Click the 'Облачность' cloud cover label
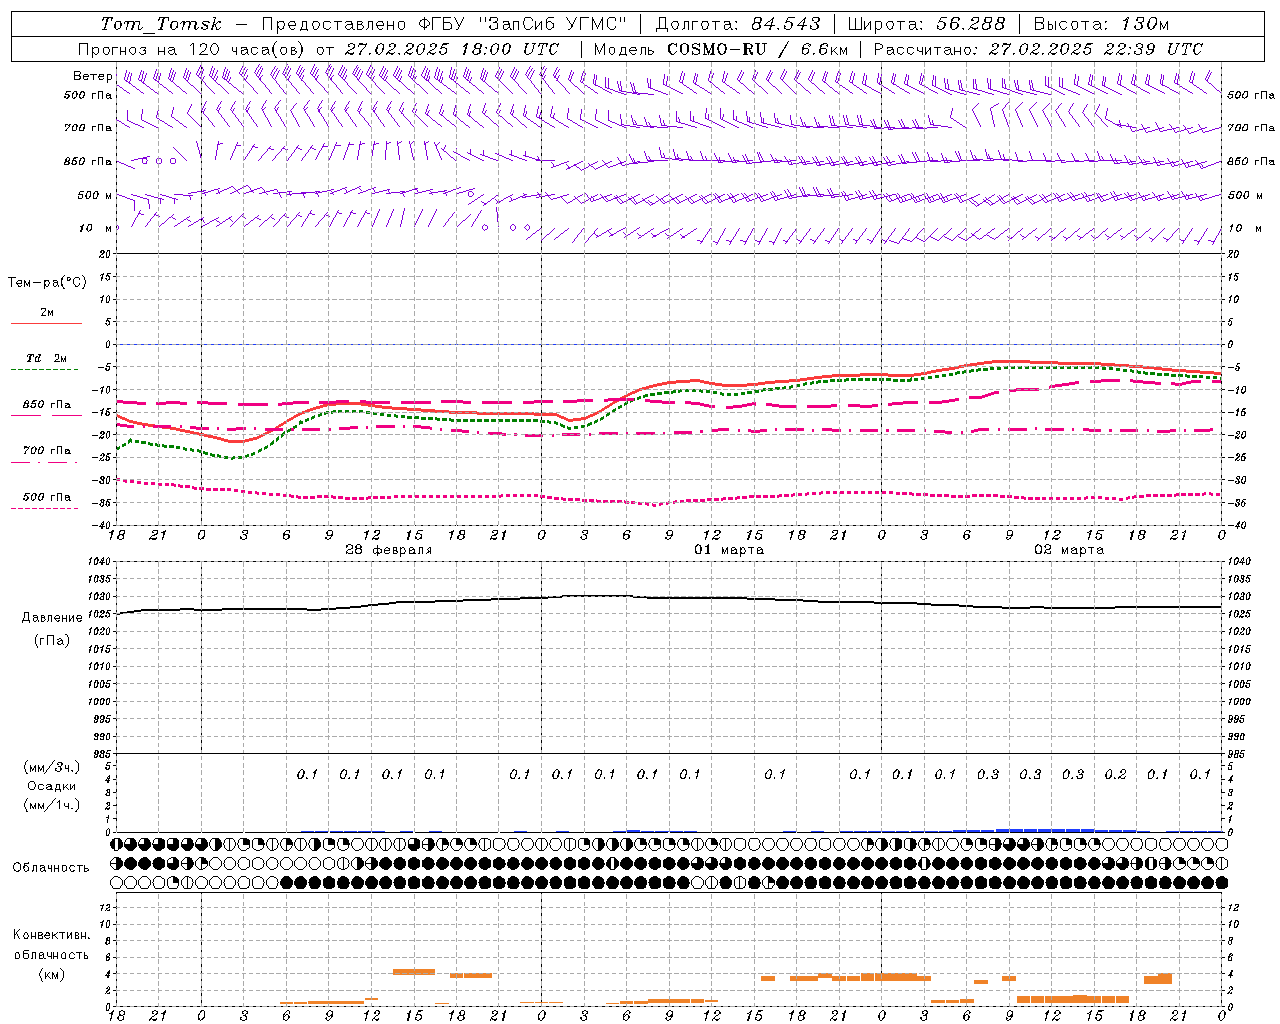The height and width of the screenshot is (1024, 1280). (x=51, y=868)
